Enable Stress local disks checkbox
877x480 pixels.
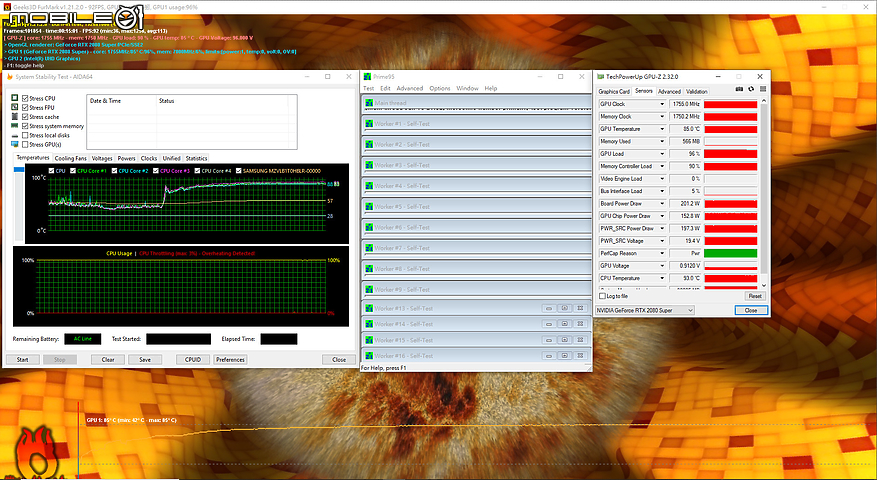tap(25, 135)
